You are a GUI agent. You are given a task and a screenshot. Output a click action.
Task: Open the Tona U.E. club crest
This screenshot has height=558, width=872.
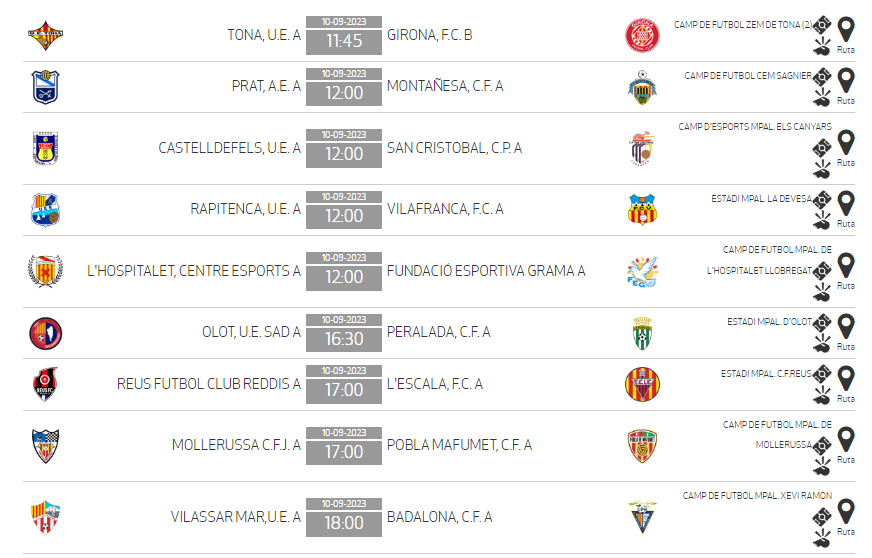pos(46,36)
